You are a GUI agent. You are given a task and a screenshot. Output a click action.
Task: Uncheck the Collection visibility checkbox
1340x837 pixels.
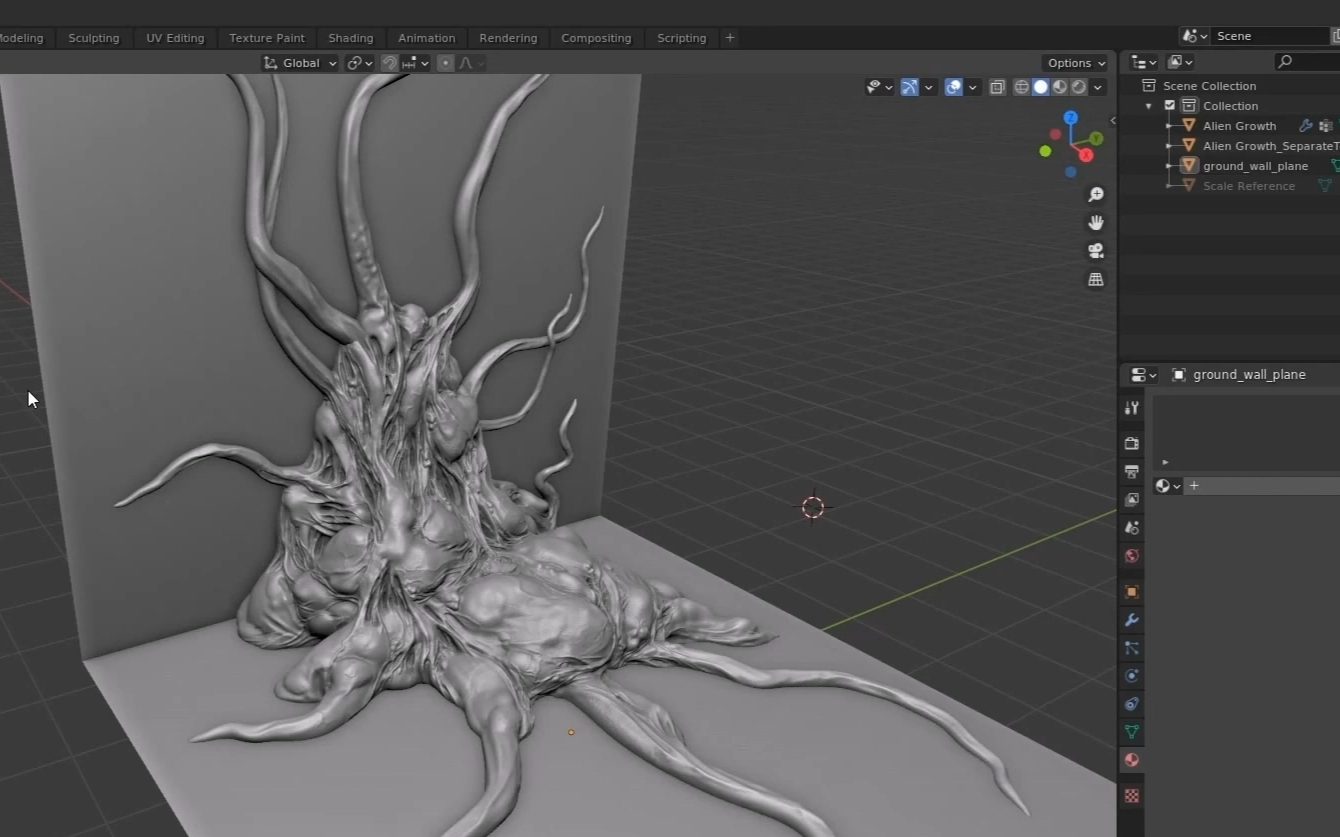pyautogui.click(x=1170, y=106)
